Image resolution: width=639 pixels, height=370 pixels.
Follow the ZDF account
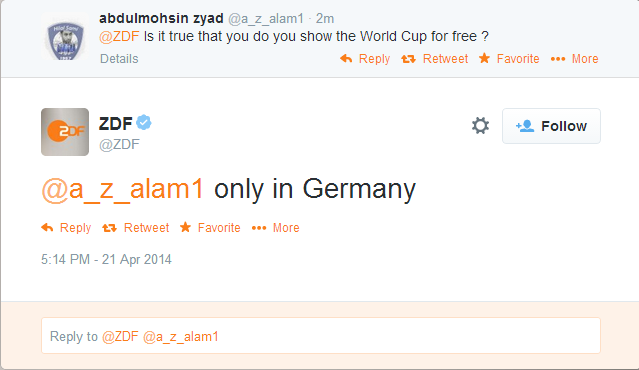tap(551, 126)
